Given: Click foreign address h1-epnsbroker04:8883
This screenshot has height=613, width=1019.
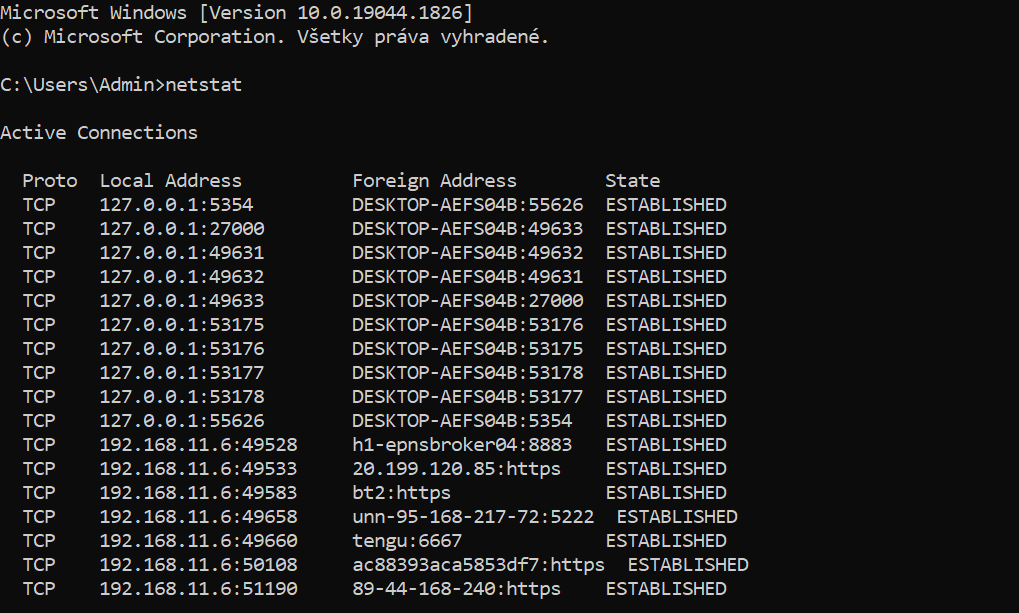Looking at the screenshot, I should tap(461, 445).
